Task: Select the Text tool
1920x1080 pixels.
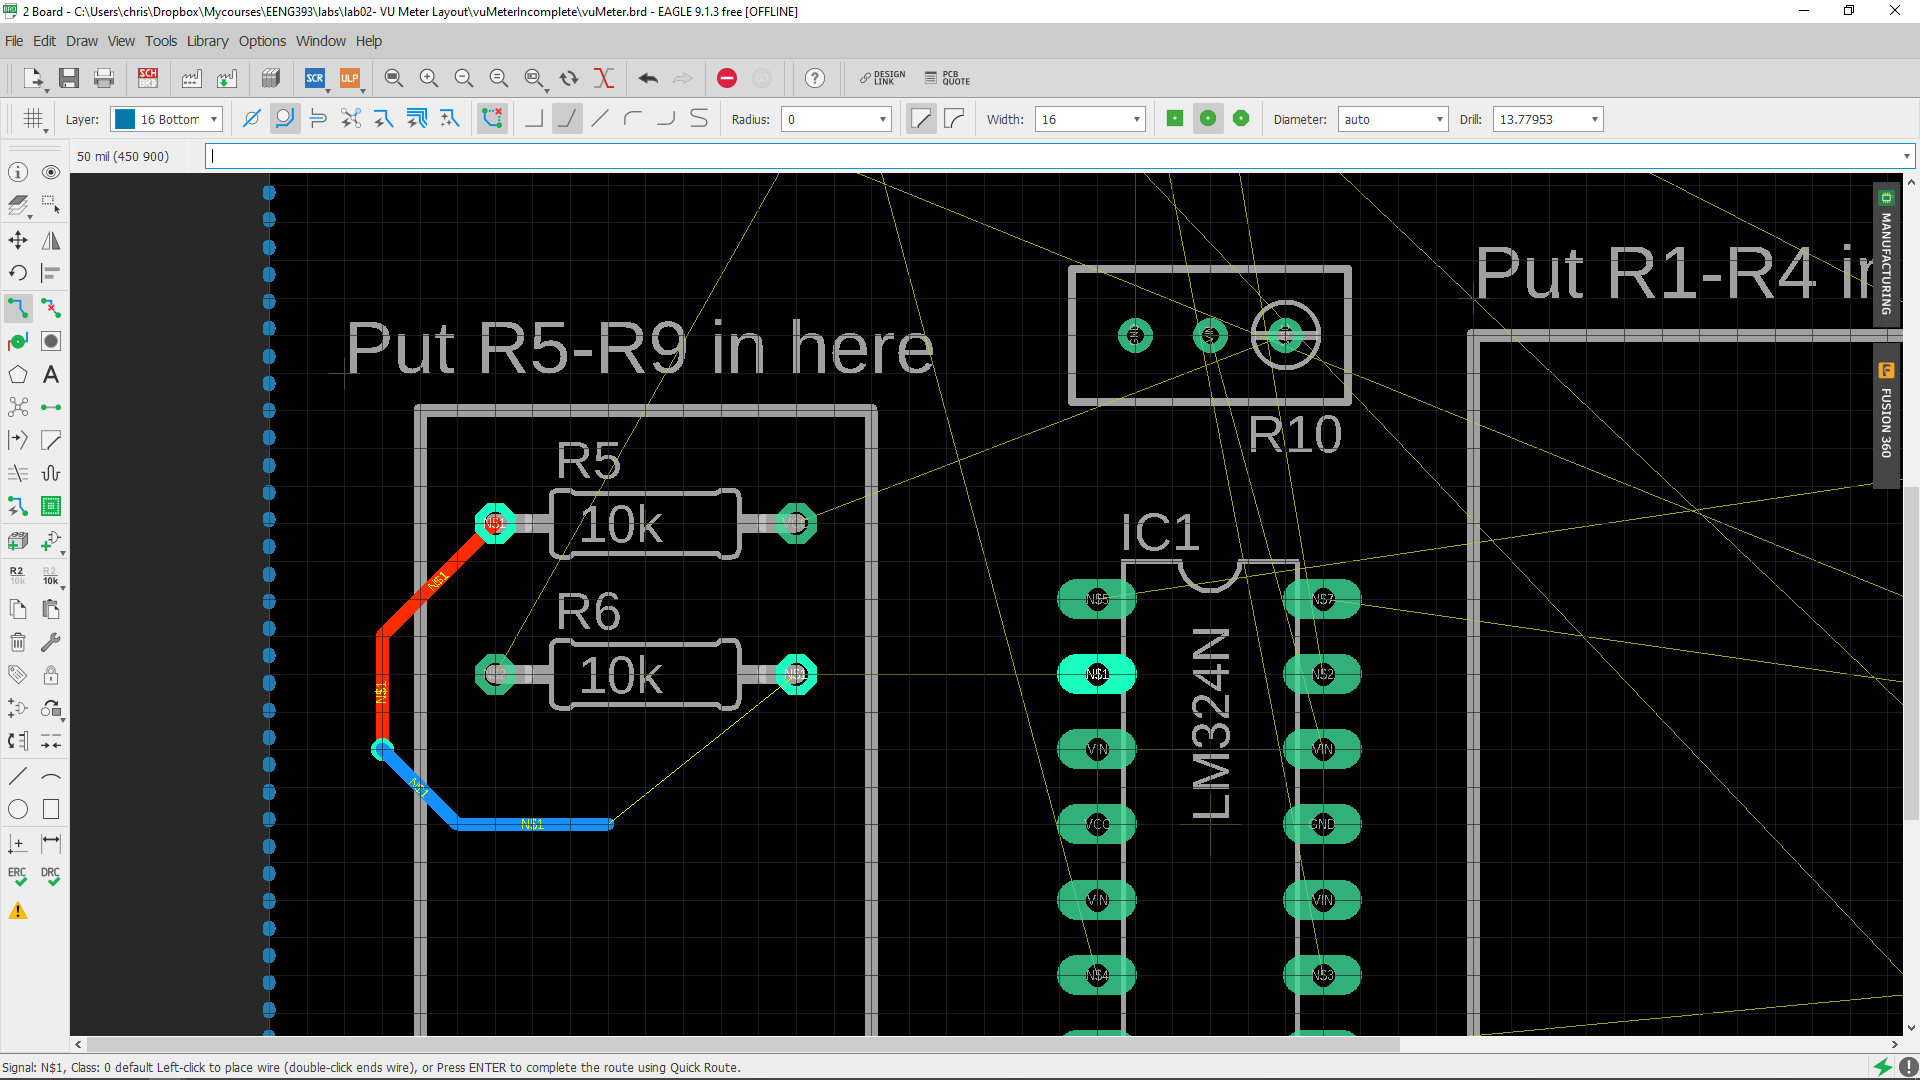Action: coord(51,374)
